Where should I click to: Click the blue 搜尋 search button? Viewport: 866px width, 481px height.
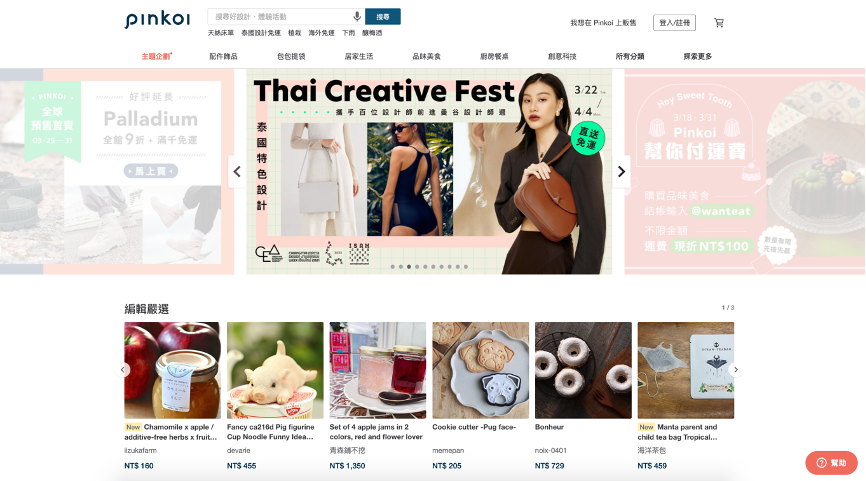click(383, 17)
